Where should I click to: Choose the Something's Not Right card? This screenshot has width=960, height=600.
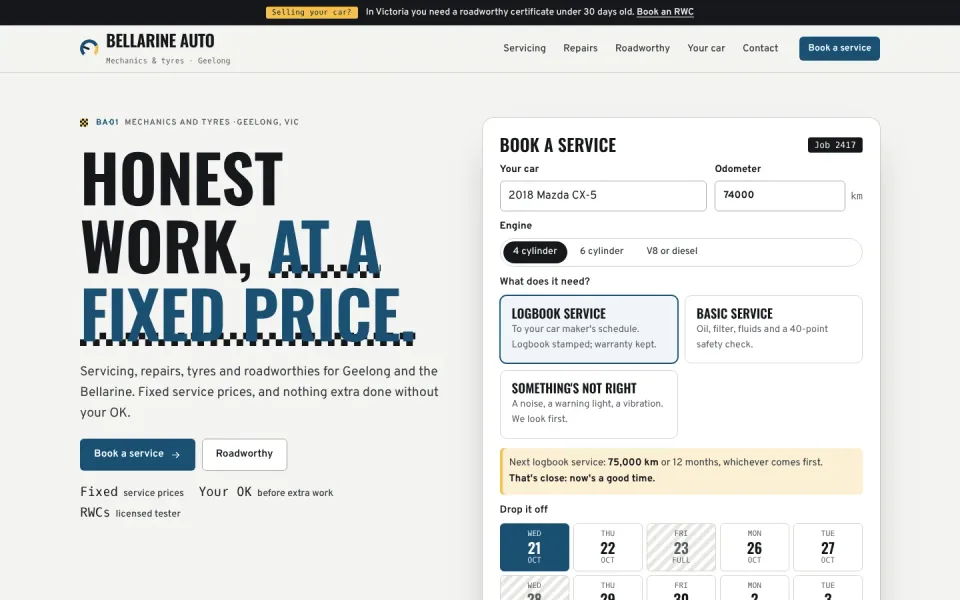click(x=589, y=404)
